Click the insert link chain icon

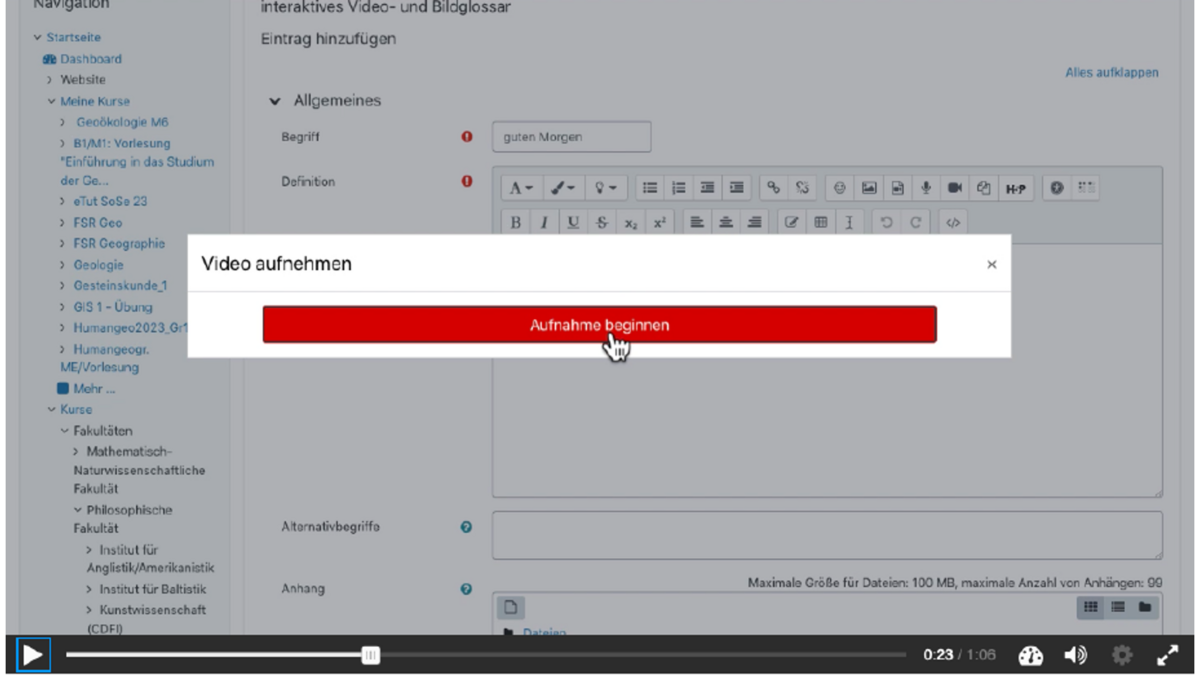(x=773, y=188)
